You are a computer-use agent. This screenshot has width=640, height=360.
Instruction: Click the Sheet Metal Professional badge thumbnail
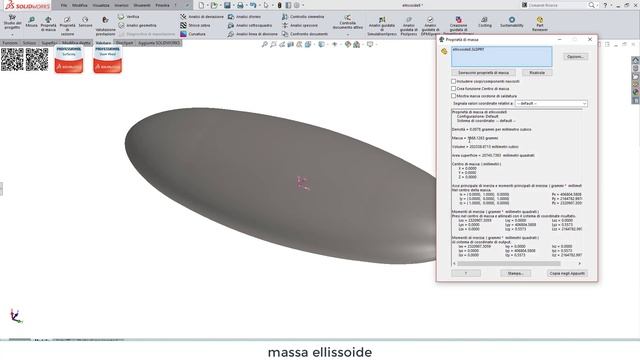click(107, 60)
